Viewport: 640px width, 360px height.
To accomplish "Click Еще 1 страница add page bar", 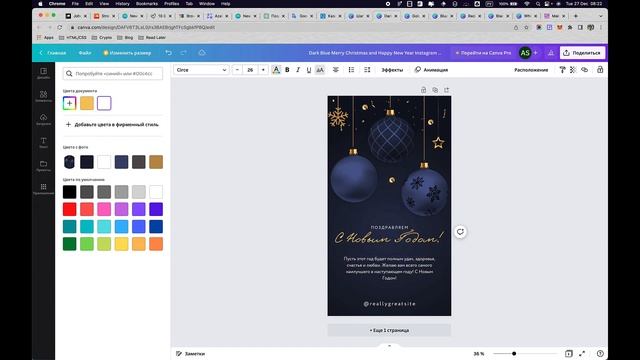I will click(389, 330).
